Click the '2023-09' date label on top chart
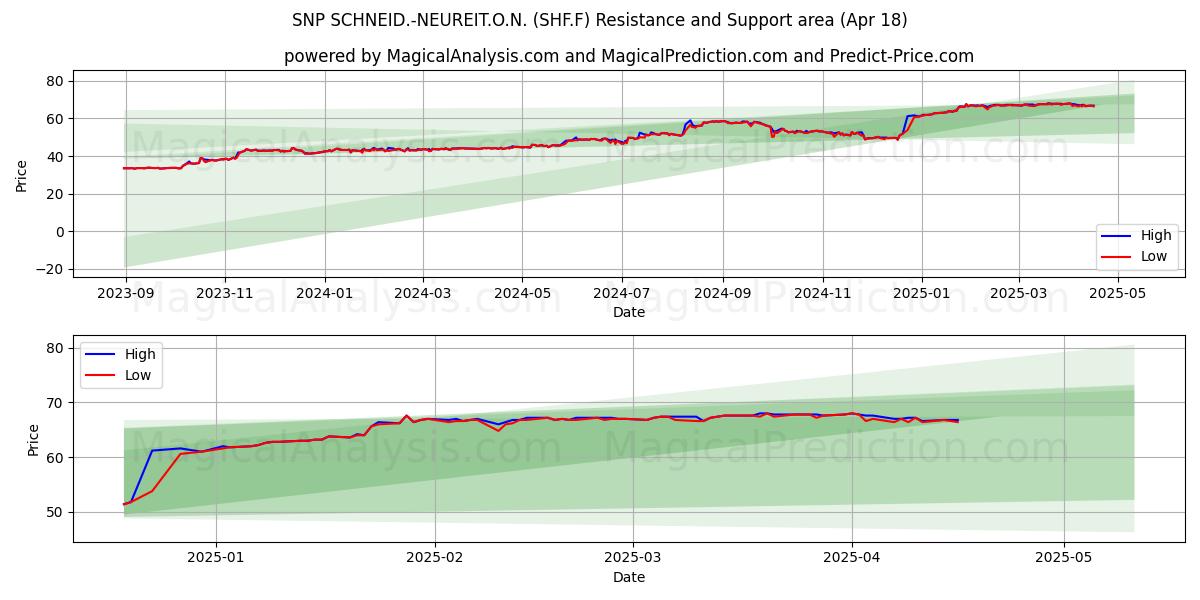1200x600 pixels. coord(126,294)
